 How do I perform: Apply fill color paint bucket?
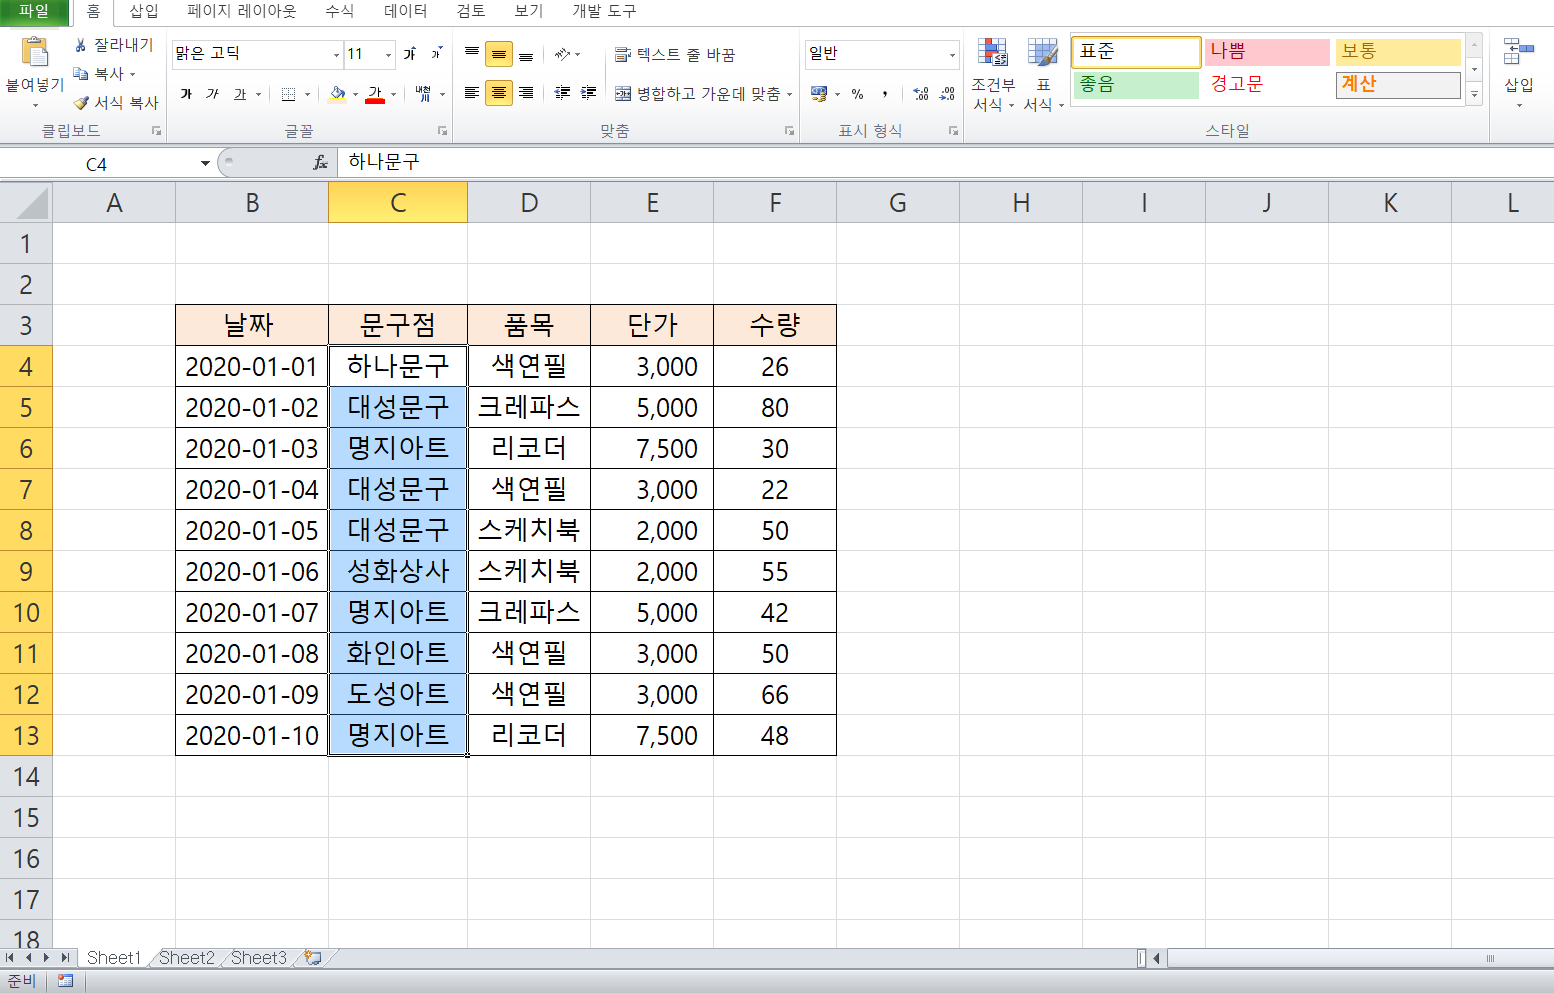point(338,94)
